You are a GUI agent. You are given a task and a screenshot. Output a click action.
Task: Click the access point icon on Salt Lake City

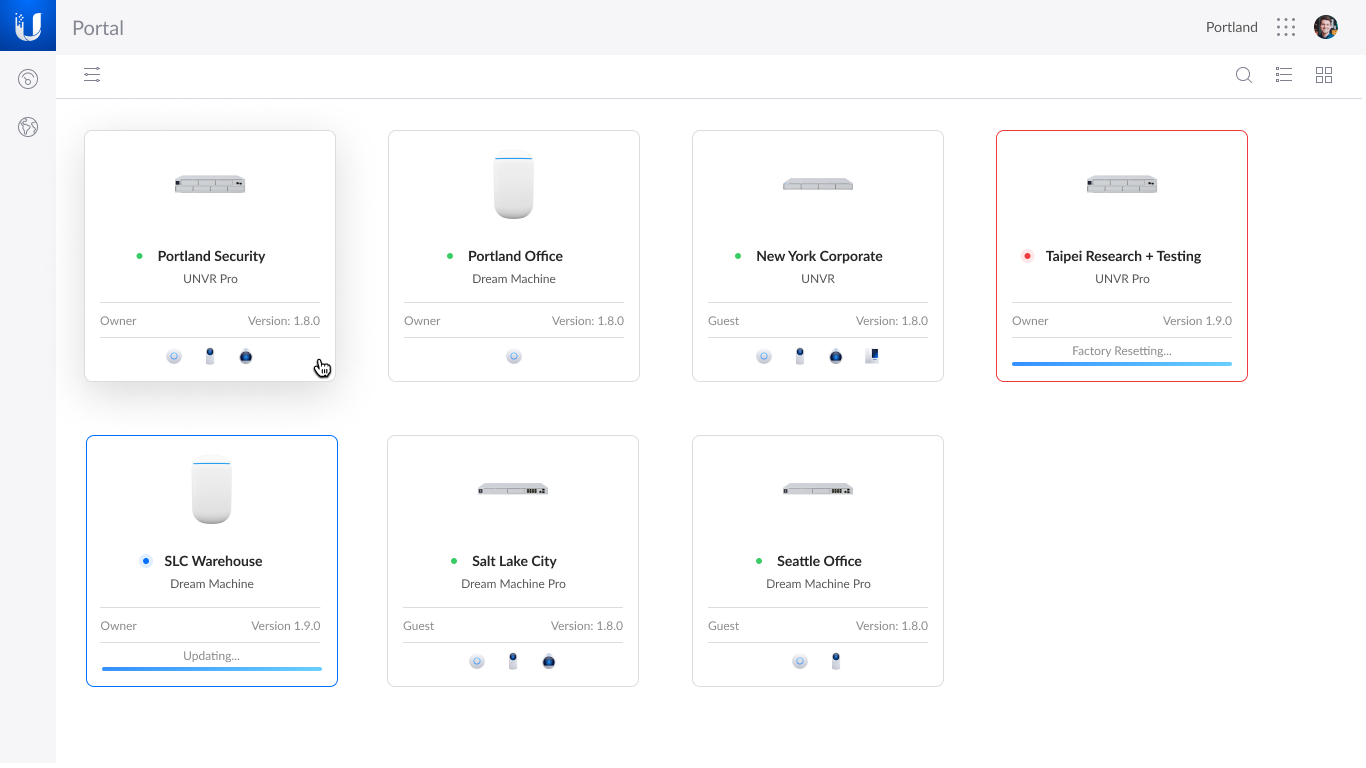477,661
